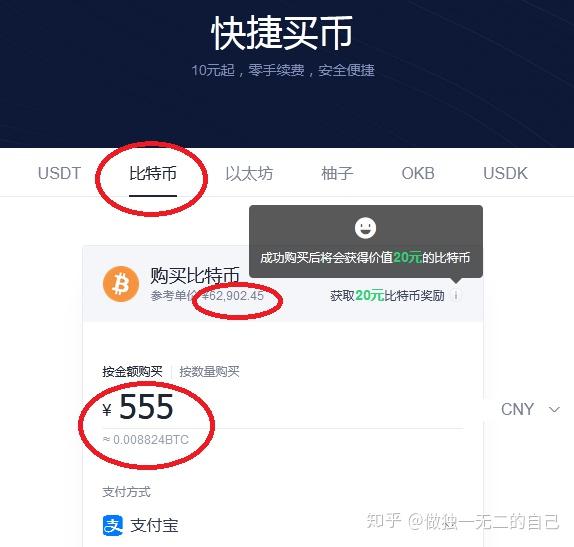
Task: Click the info icon beside 比特币奖励
Action: coord(456,295)
